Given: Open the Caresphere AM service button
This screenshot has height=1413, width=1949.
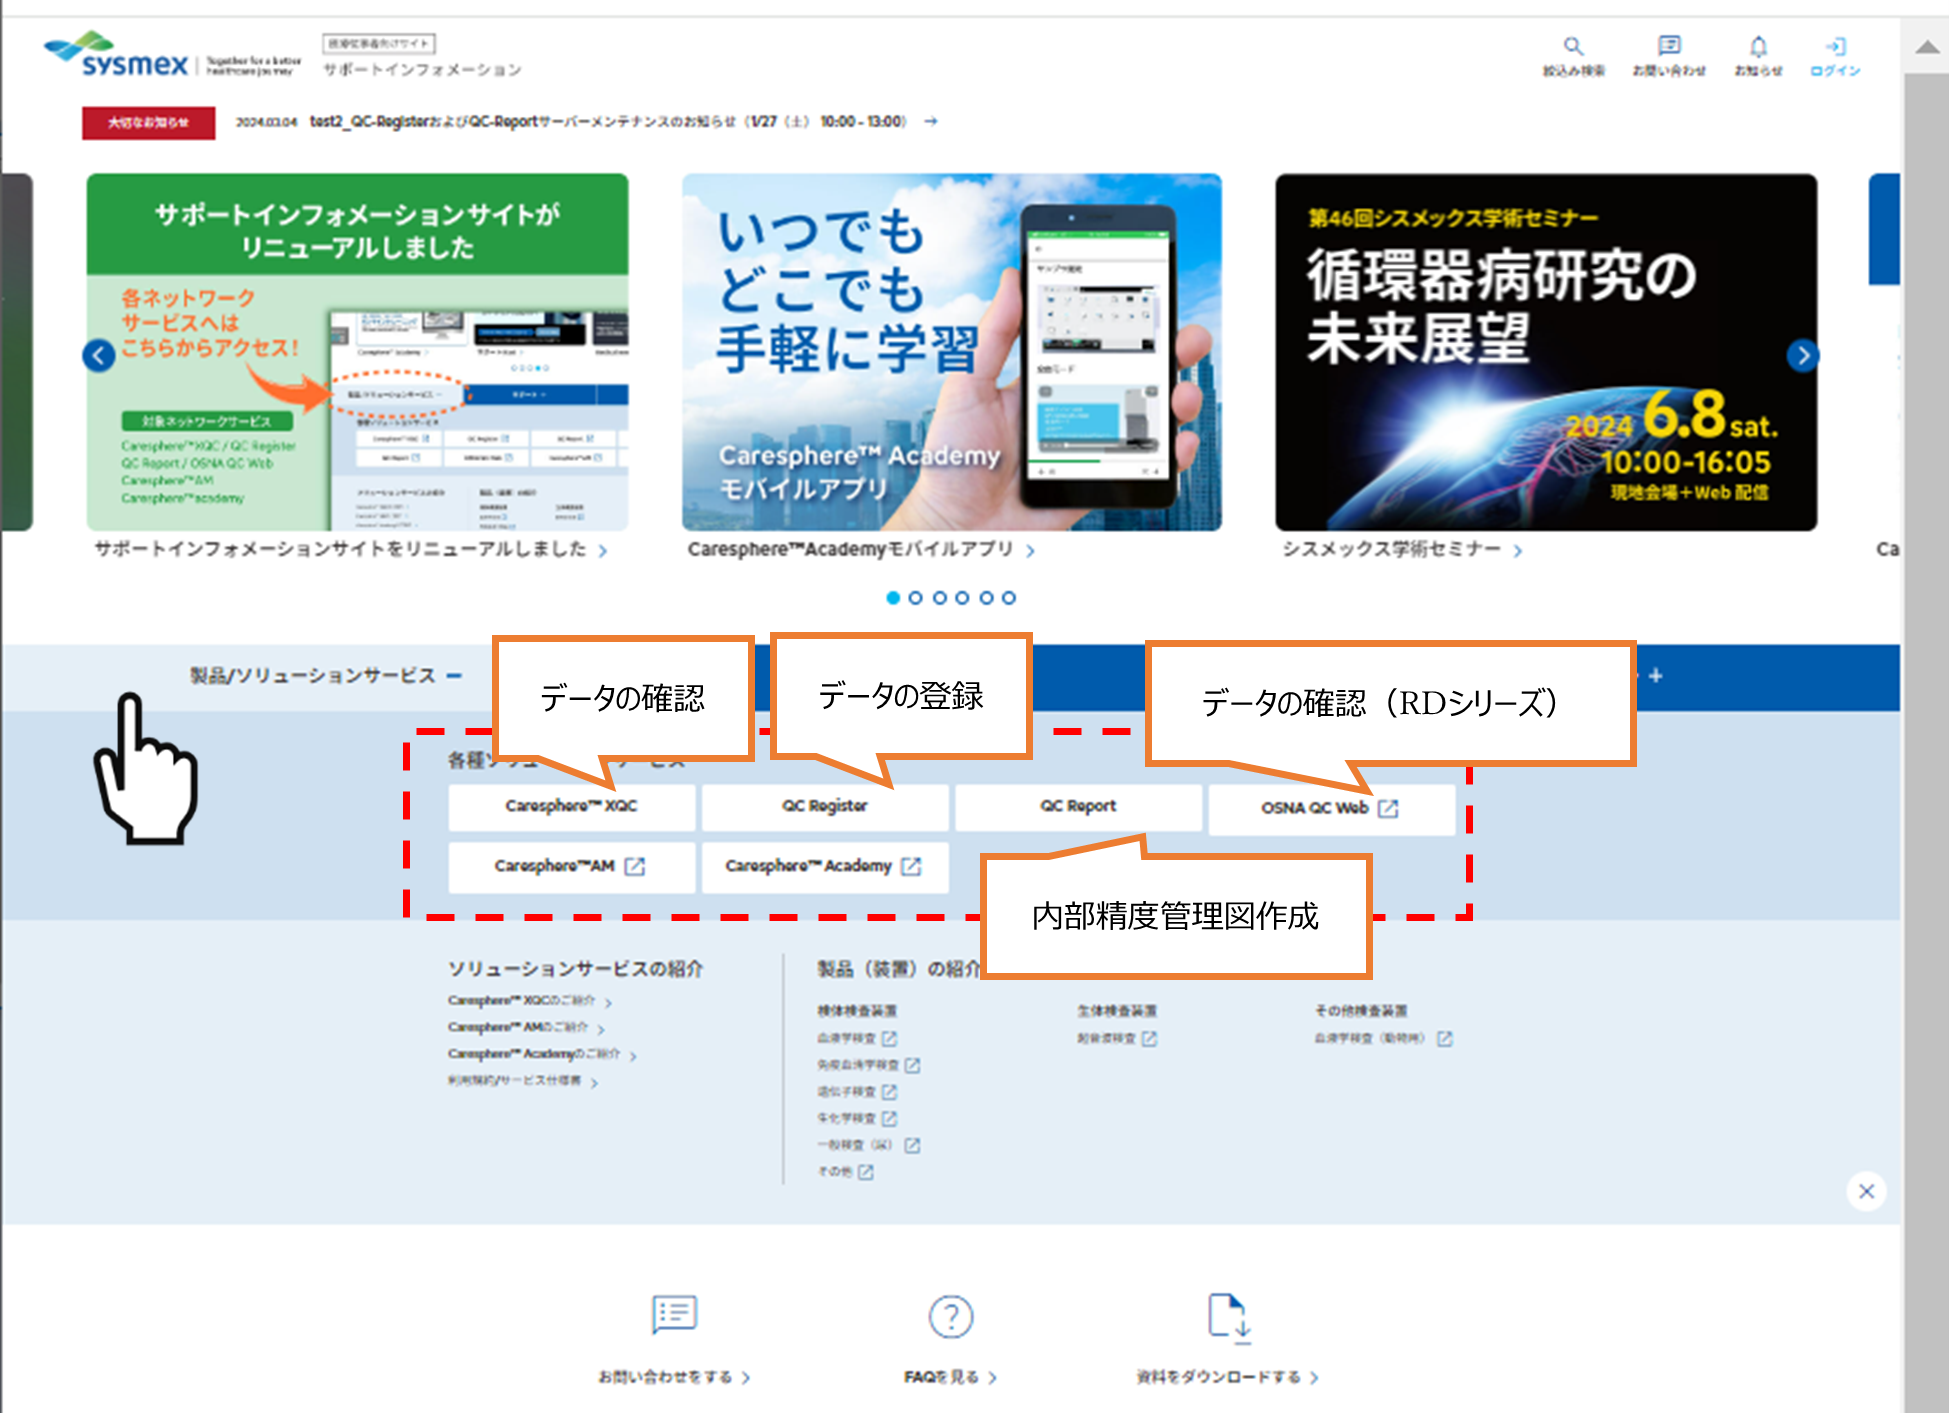Looking at the screenshot, I should click(571, 867).
